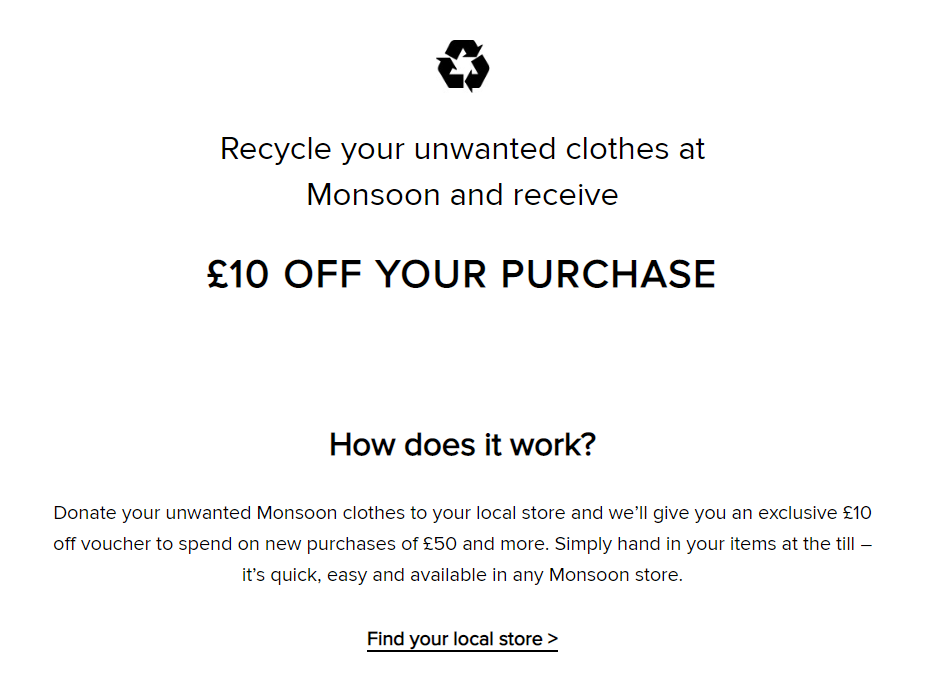Click the word work? in the heading

pos(553,445)
